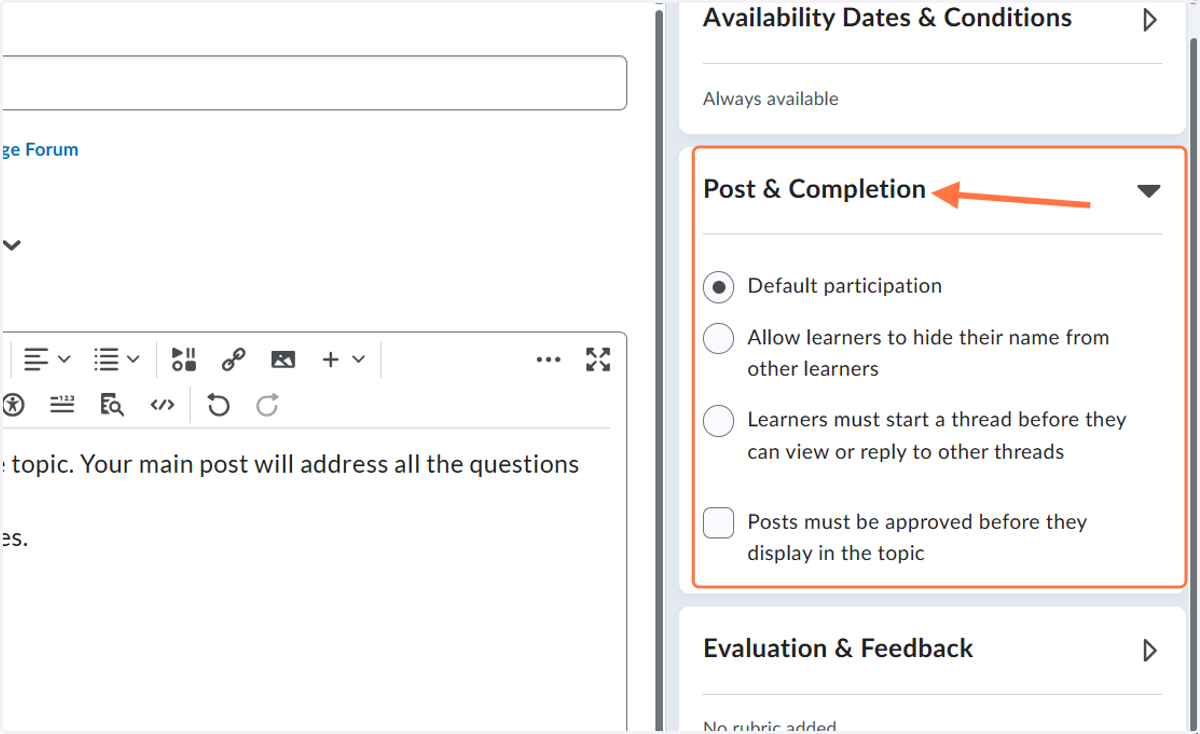Toggle fullscreen editor mode
The height and width of the screenshot is (734, 1200).
click(598, 359)
